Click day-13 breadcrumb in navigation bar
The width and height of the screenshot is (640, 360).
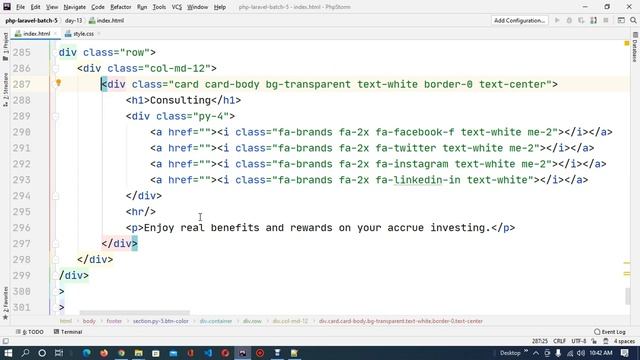(74, 20)
